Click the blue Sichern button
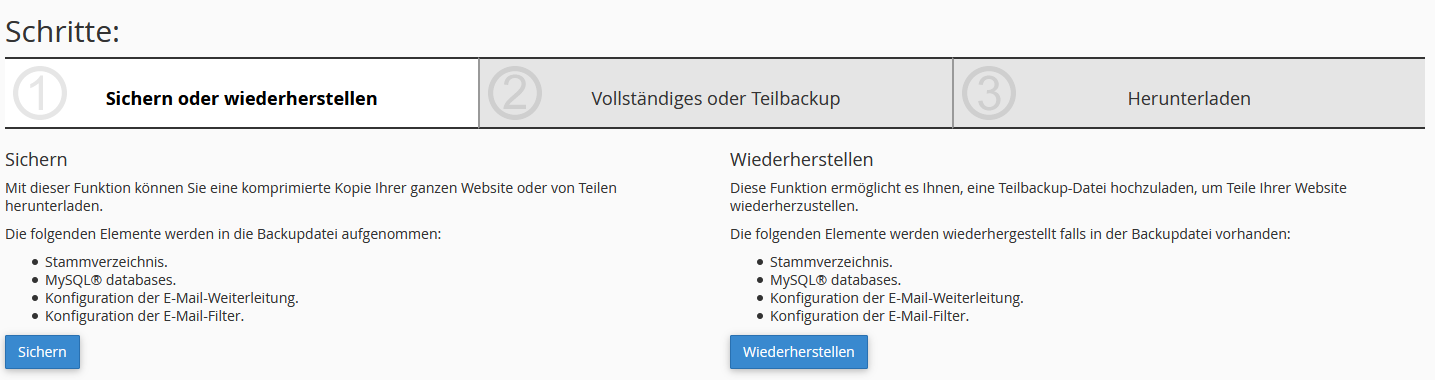This screenshot has height=380, width=1435. [x=42, y=352]
